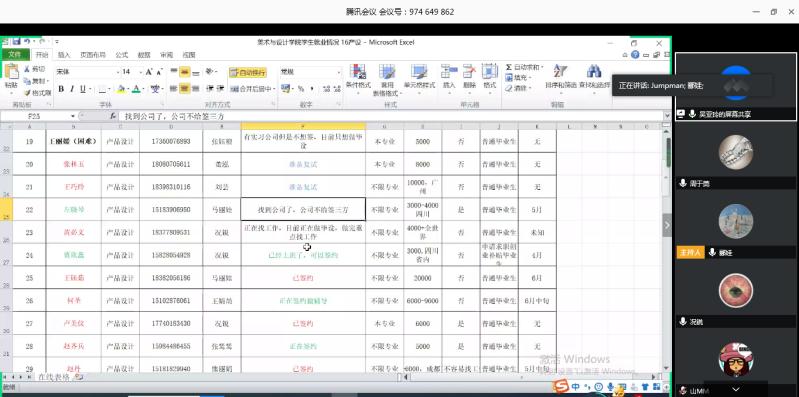Select the 在线表格 sheet tab

(x=54, y=377)
